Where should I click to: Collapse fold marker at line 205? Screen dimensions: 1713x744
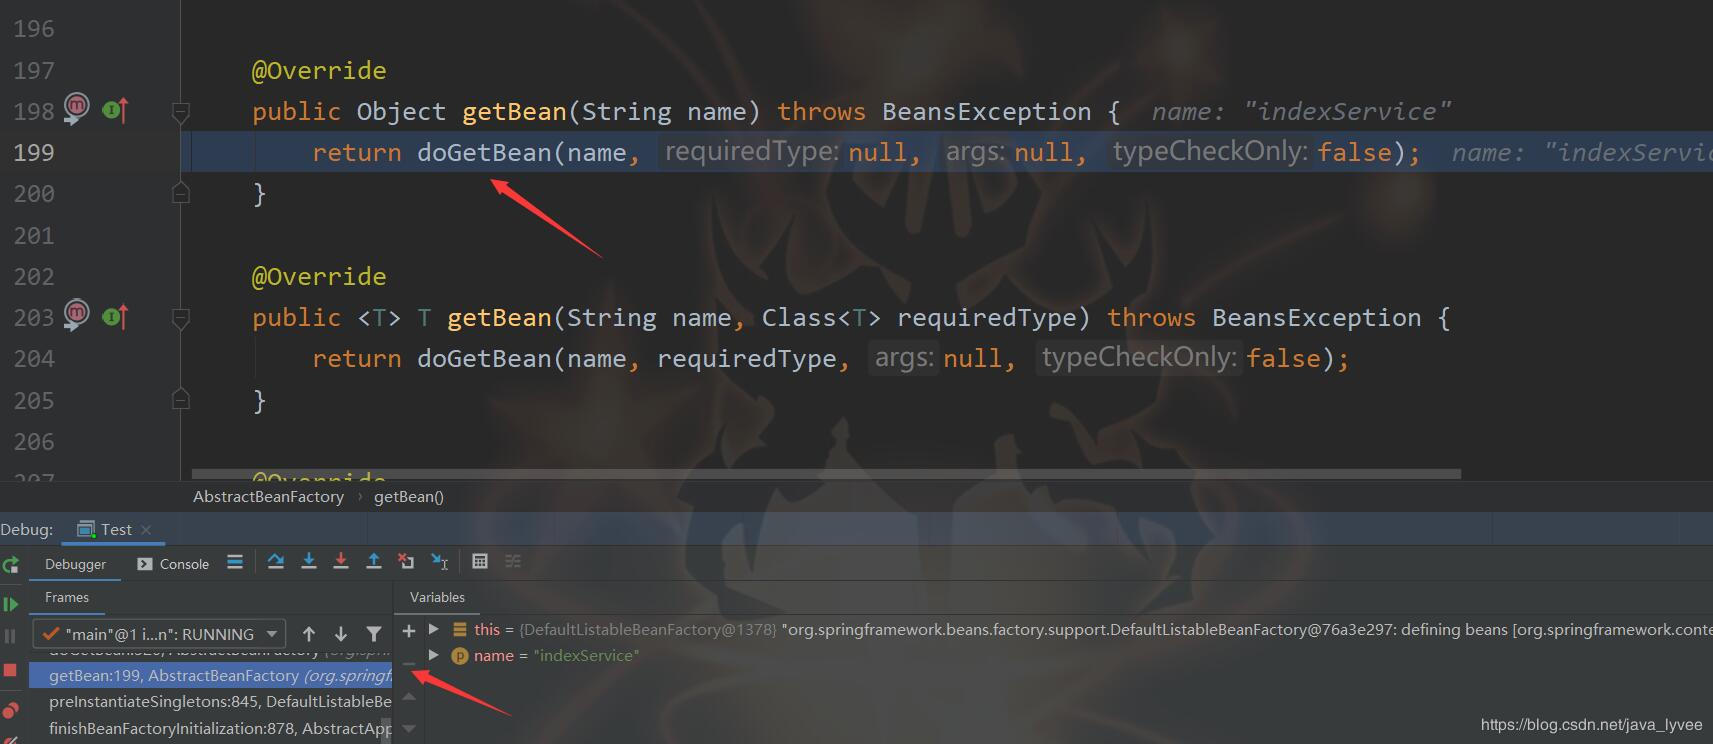coord(181,400)
